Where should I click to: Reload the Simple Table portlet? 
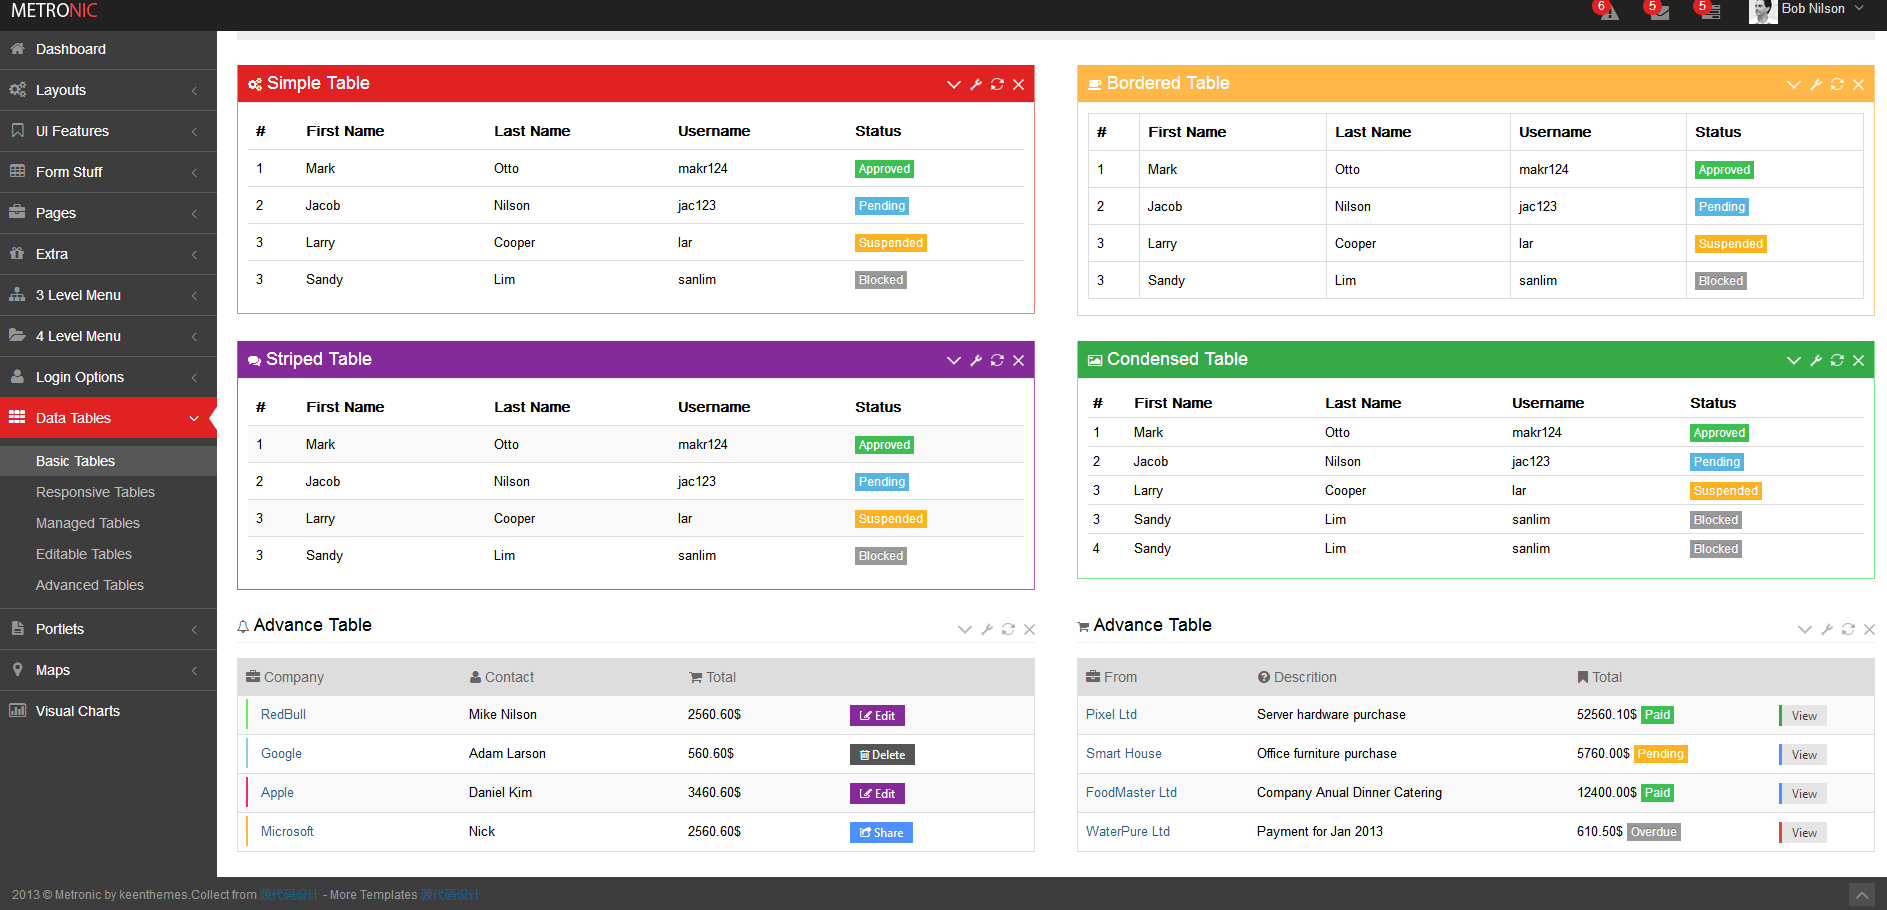[997, 84]
